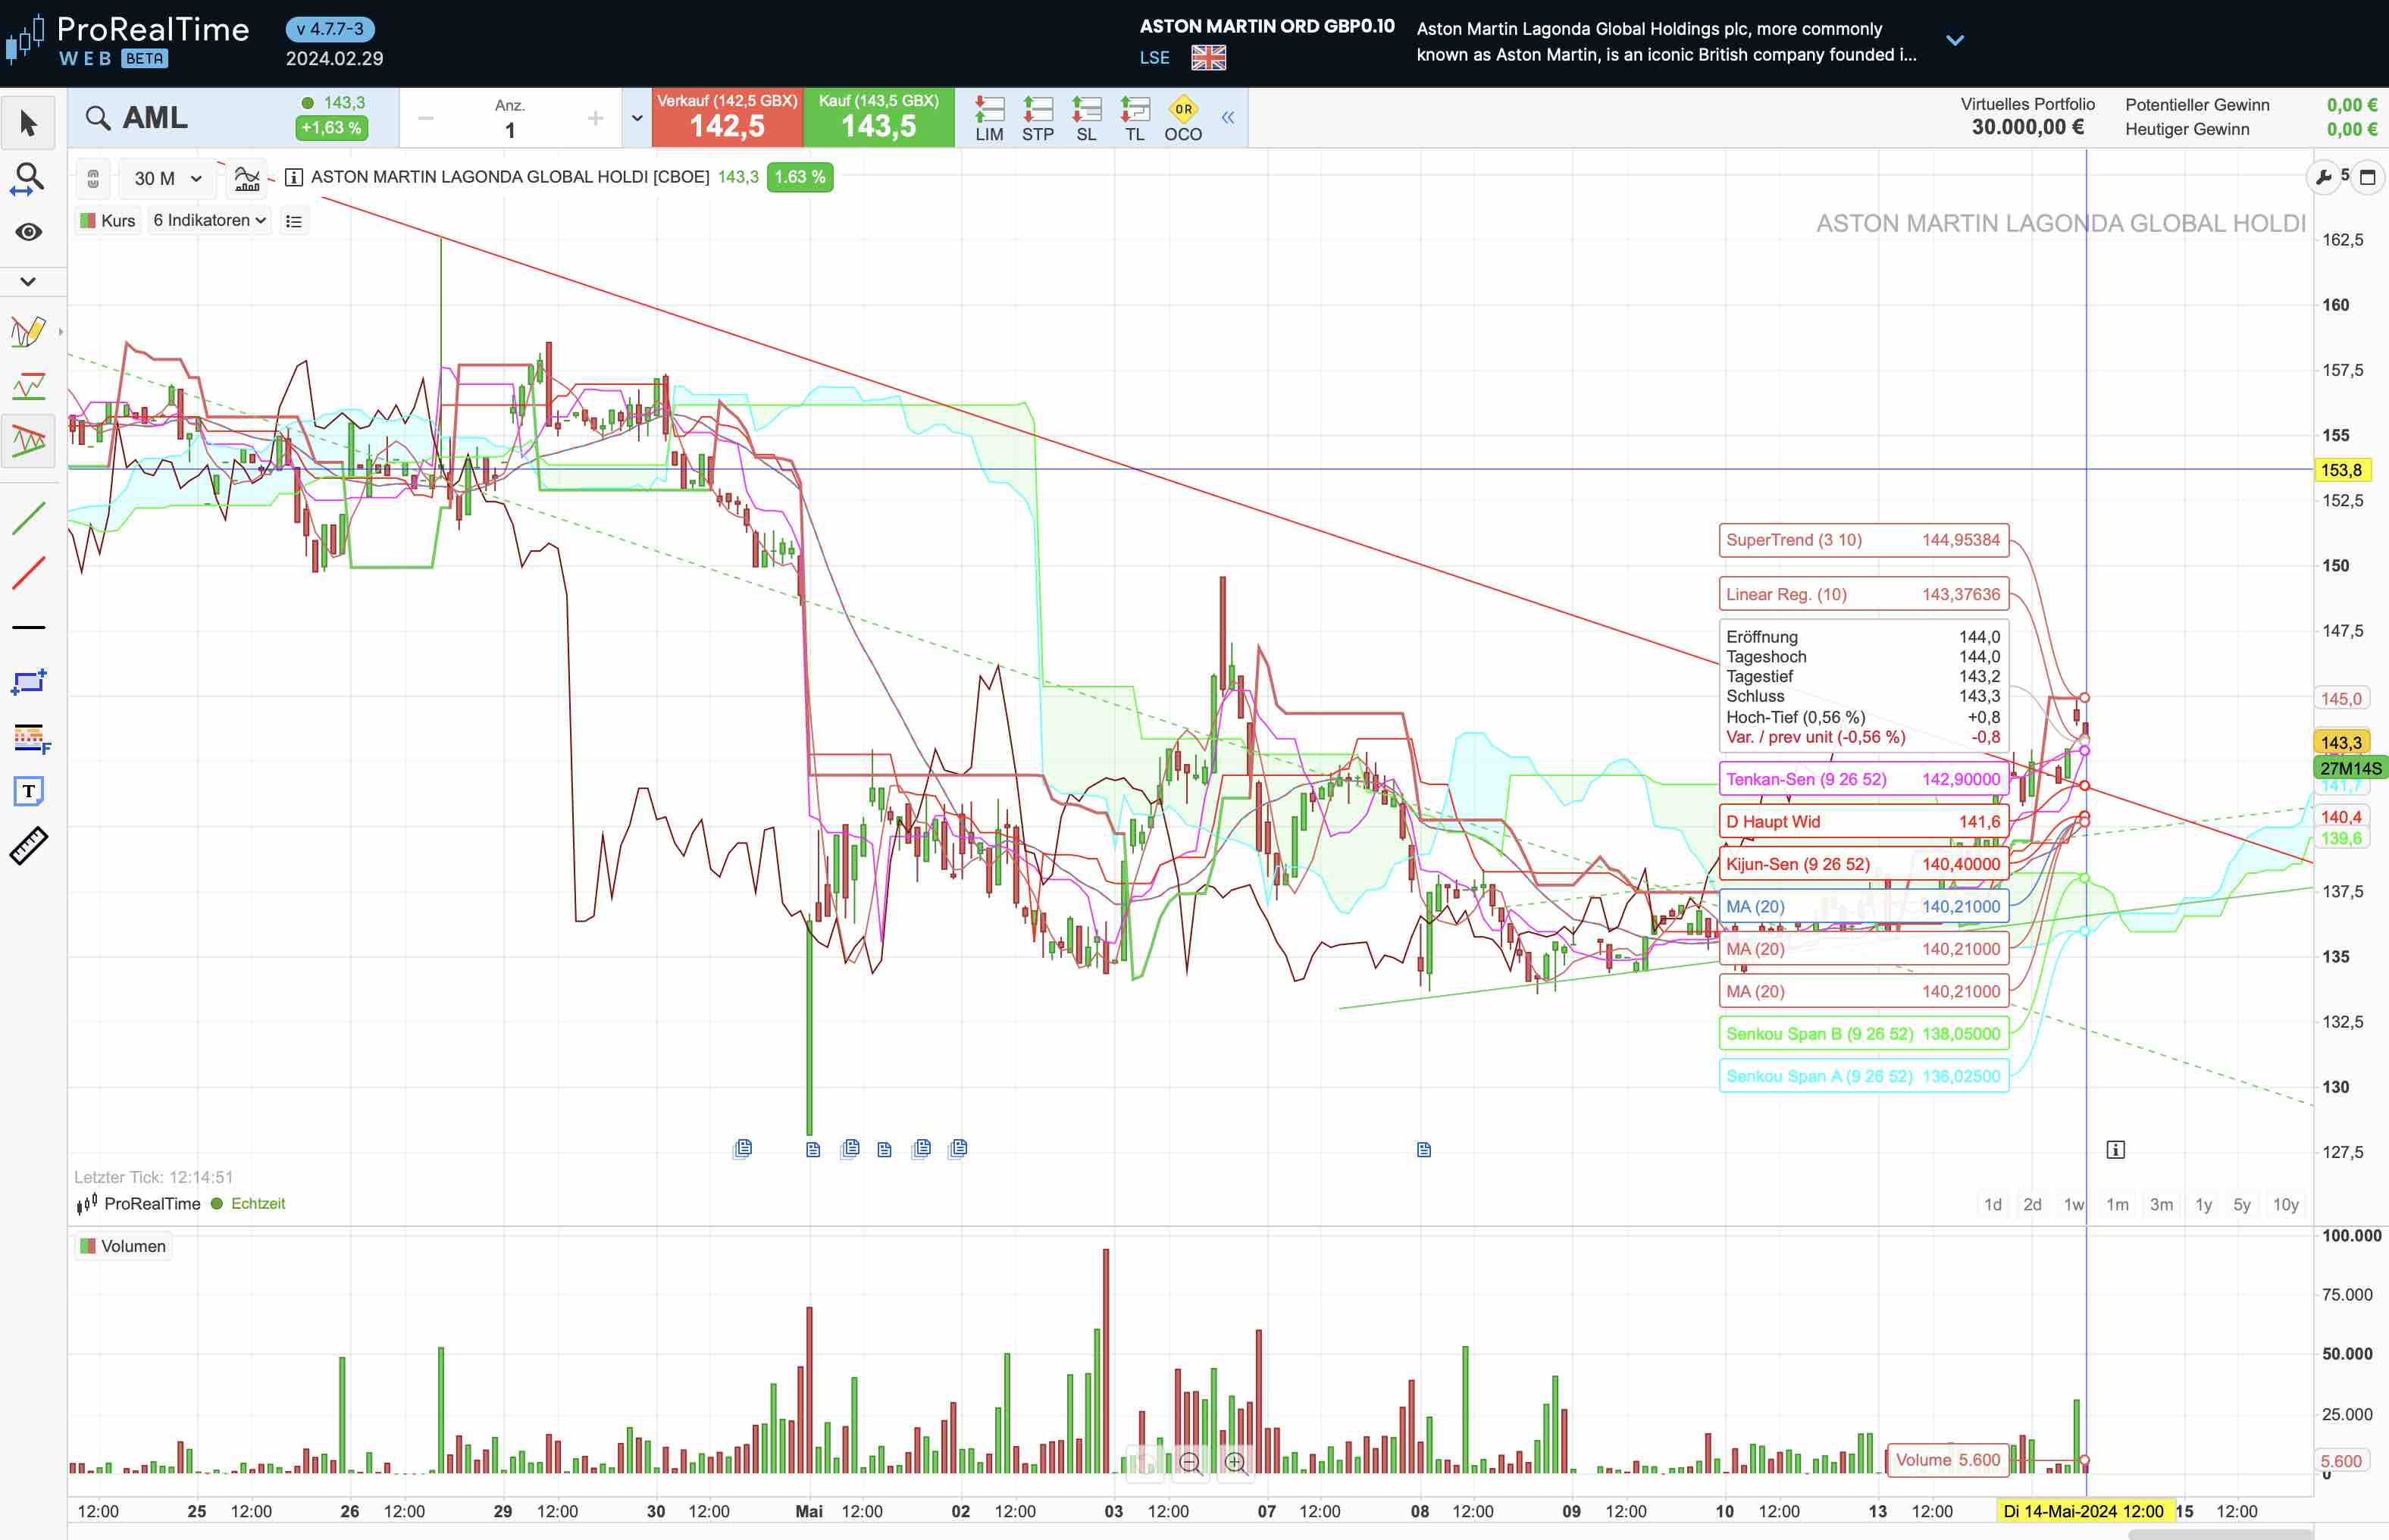Viewport: 2389px width, 1540px height.
Task: Choose the text annotation tool
Action: [28, 791]
